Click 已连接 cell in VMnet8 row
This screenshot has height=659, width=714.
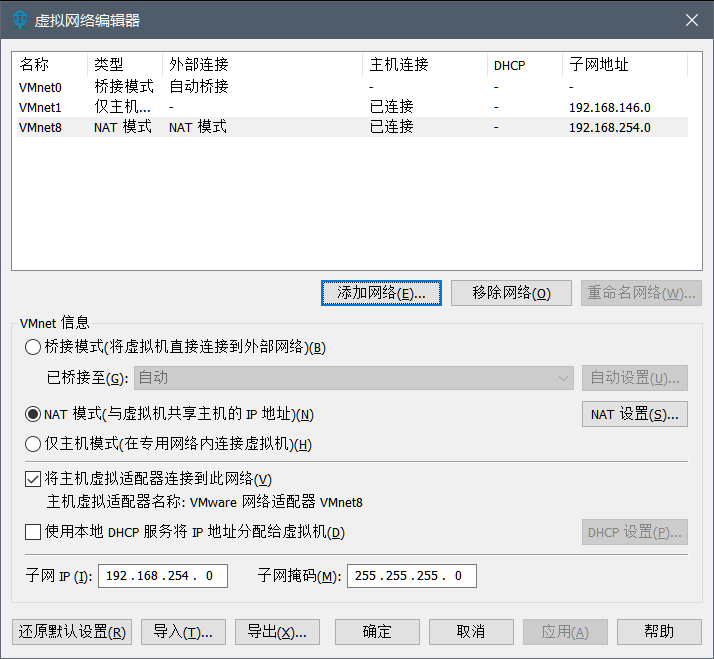(392, 127)
